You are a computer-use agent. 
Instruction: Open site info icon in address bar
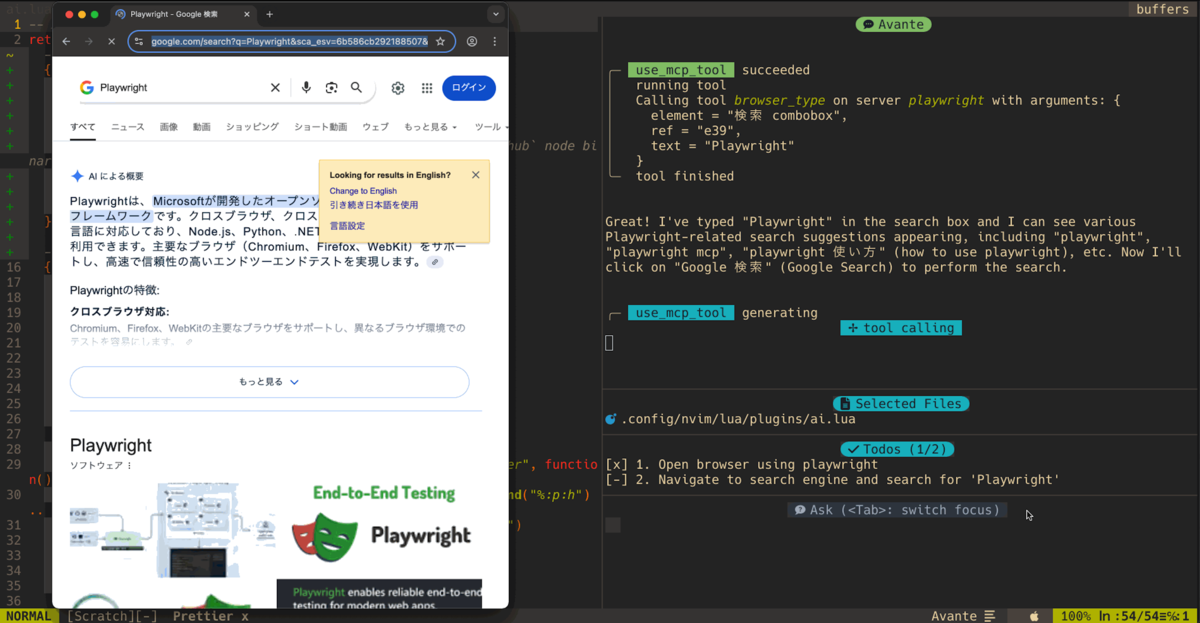[x=140, y=42]
